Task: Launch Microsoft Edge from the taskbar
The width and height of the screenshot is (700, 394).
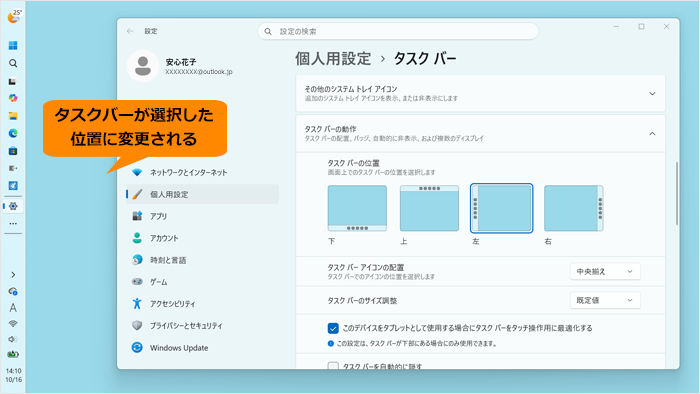Action: pyautogui.click(x=13, y=133)
